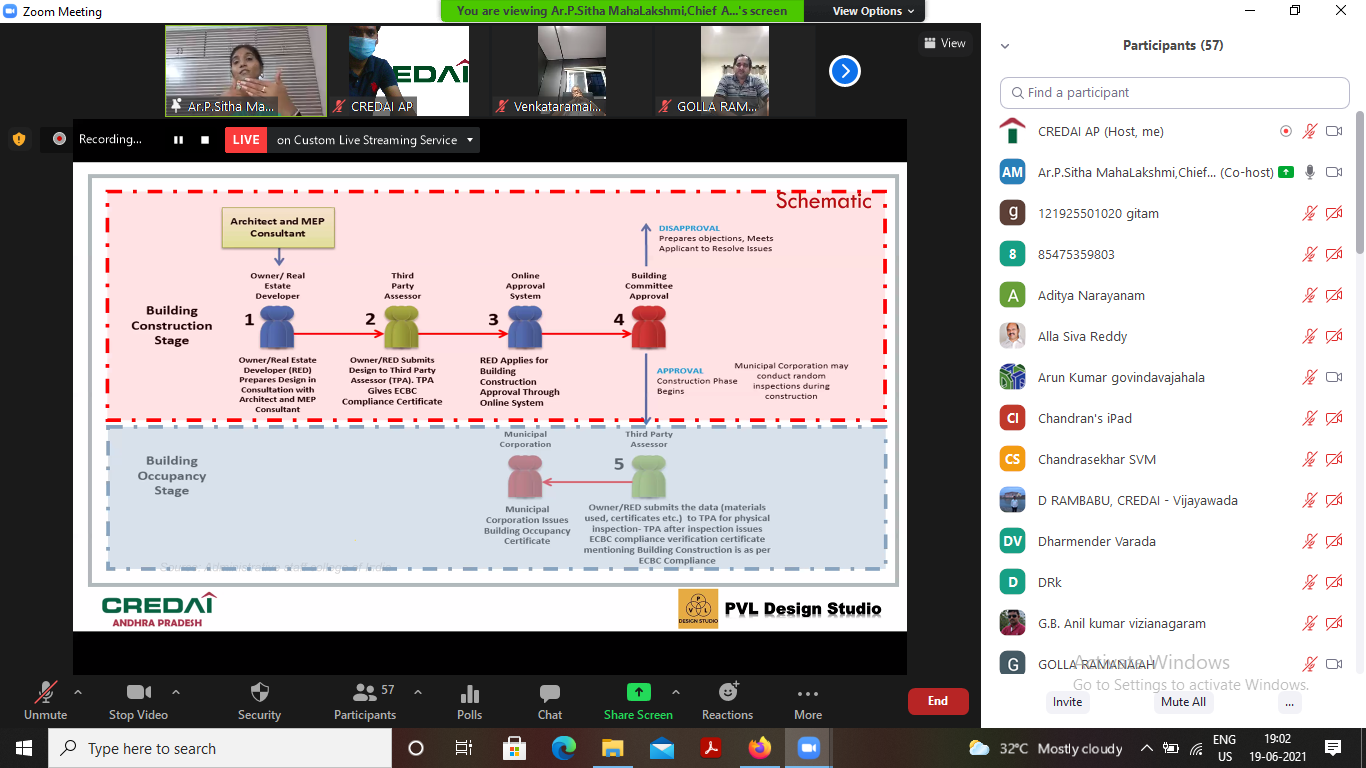The width and height of the screenshot is (1366, 768).
Task: Select the CREDAI AP video thumbnail
Action: coord(408,71)
